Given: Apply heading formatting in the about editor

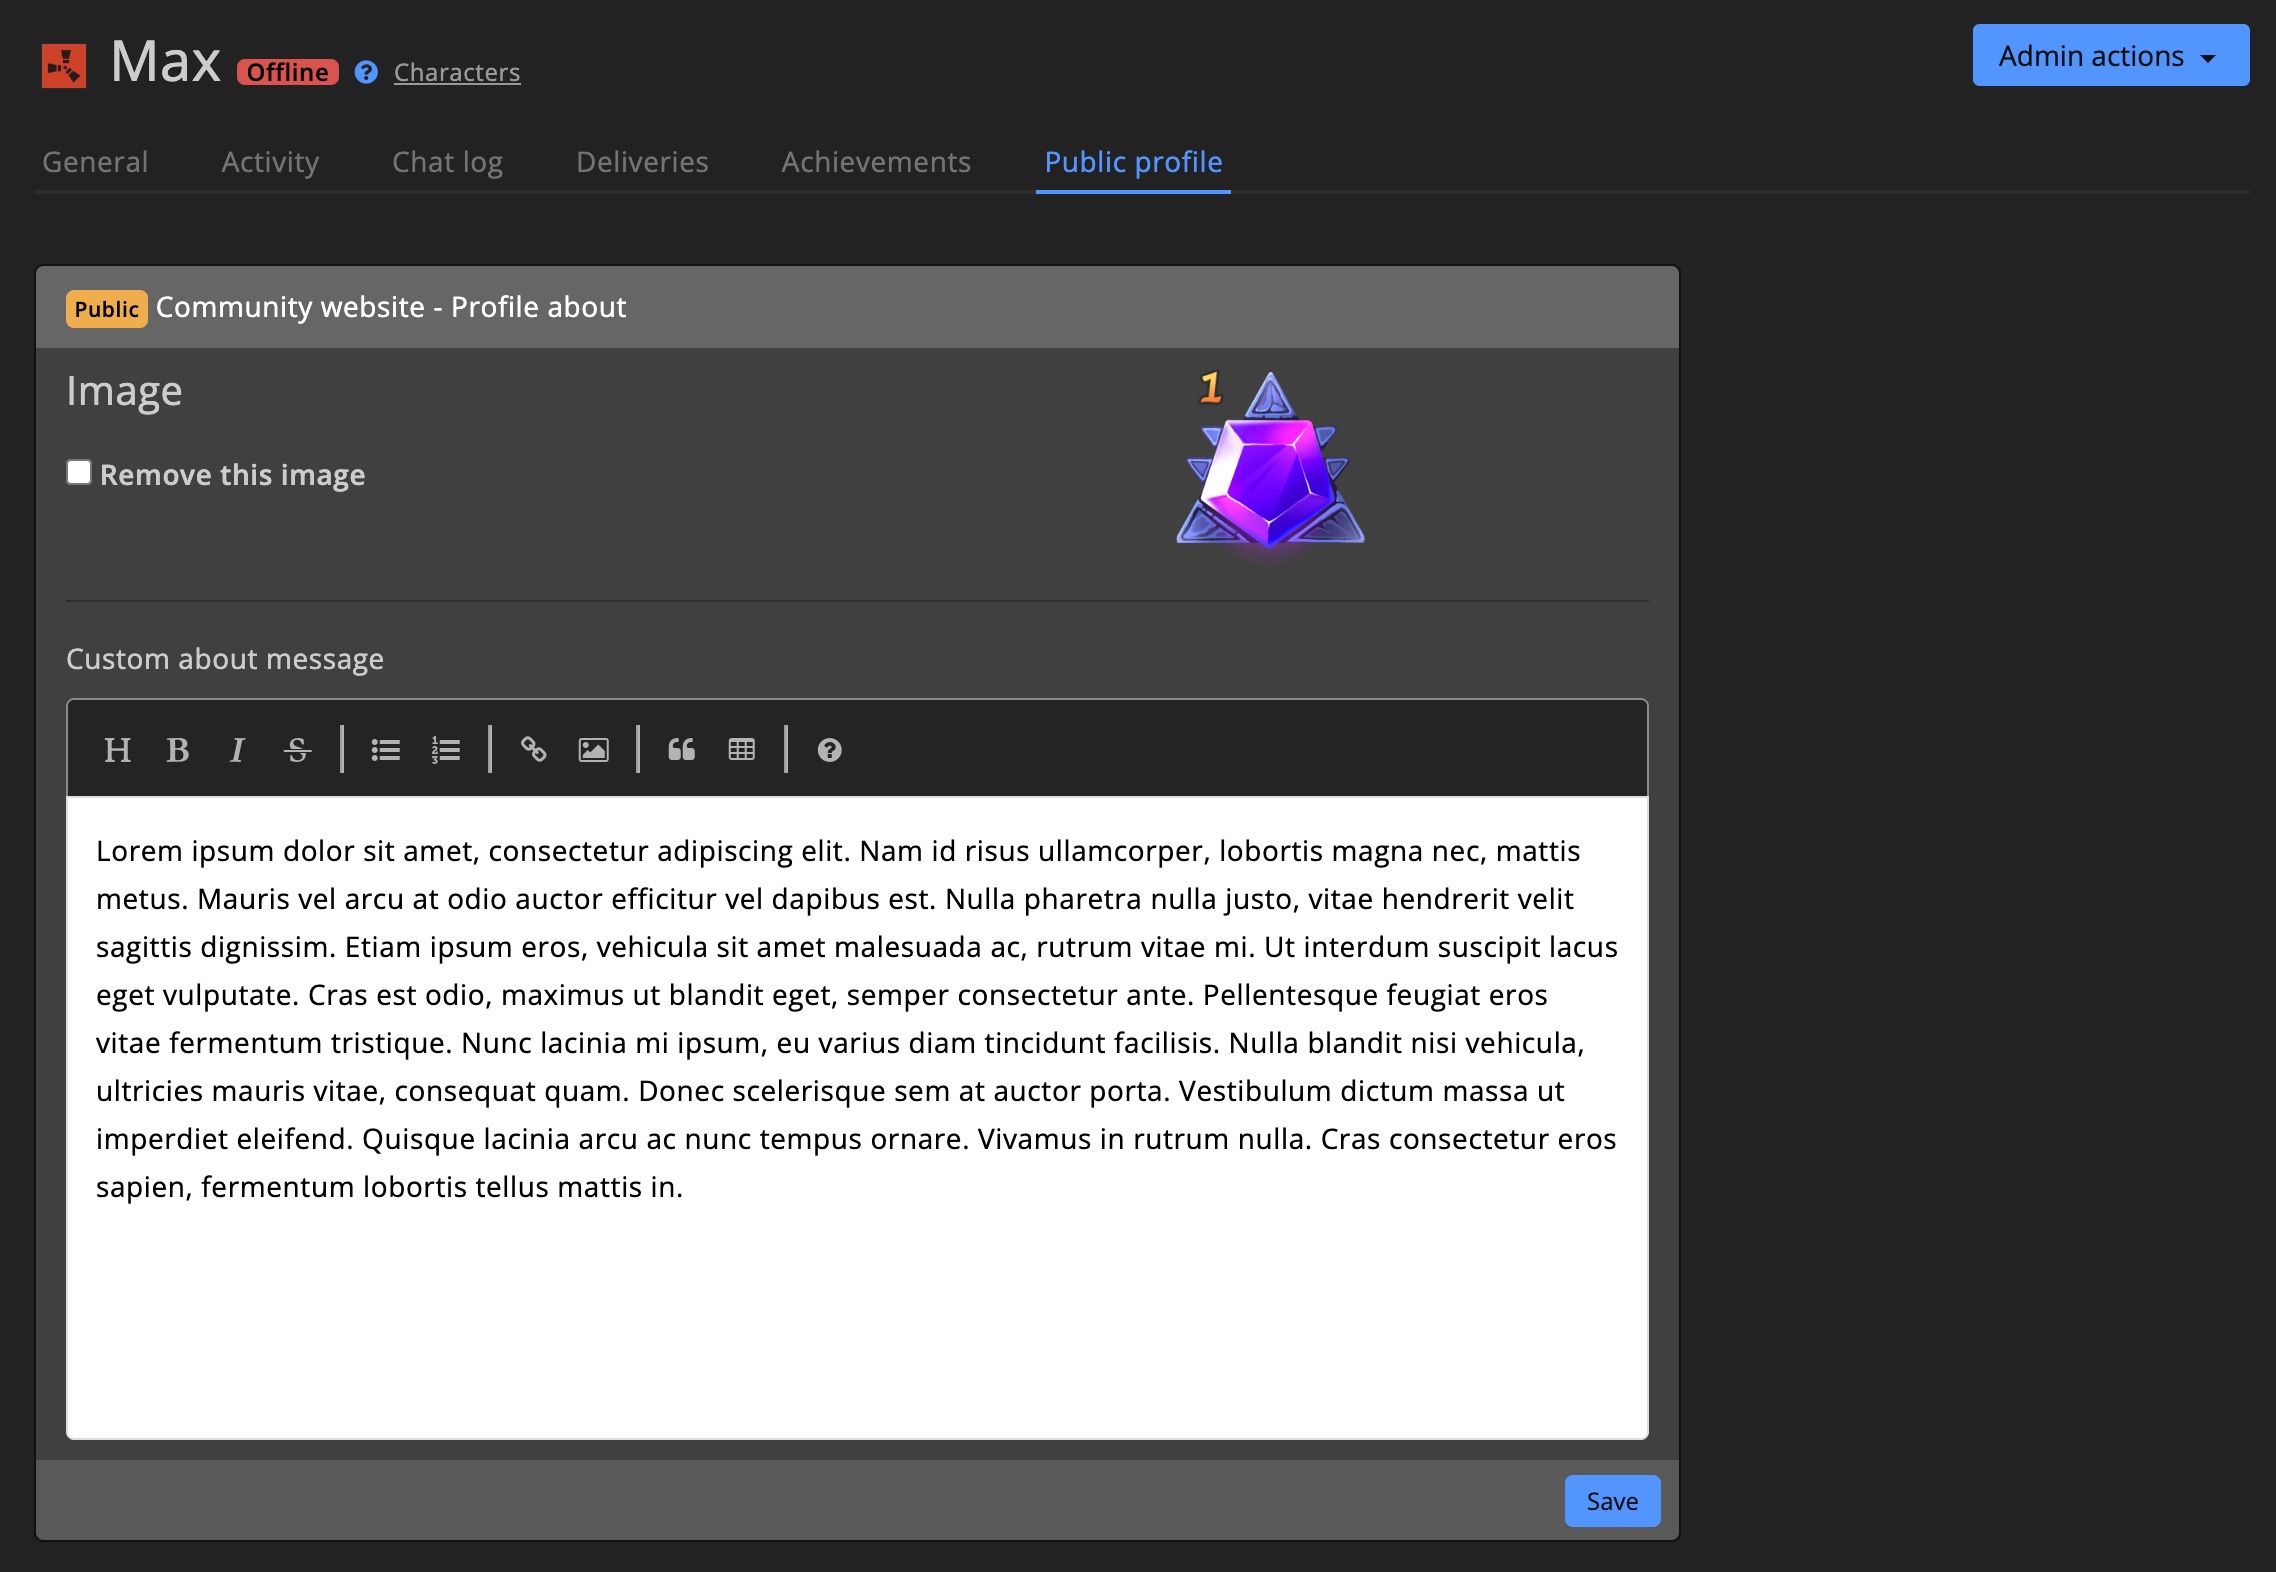Looking at the screenshot, I should (x=118, y=750).
